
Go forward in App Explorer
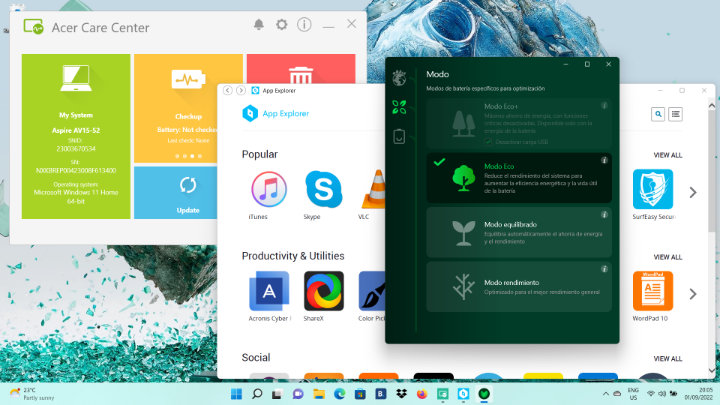241,90
